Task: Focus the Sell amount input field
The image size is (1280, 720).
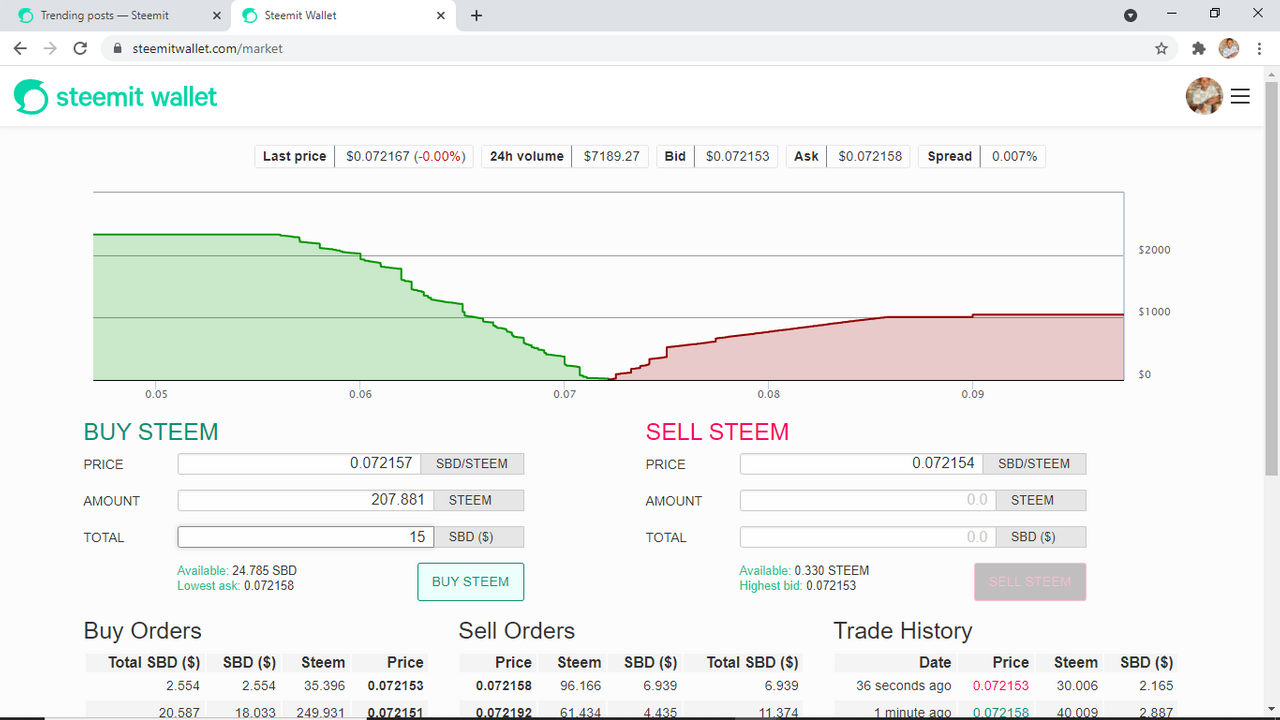Action: (866, 500)
